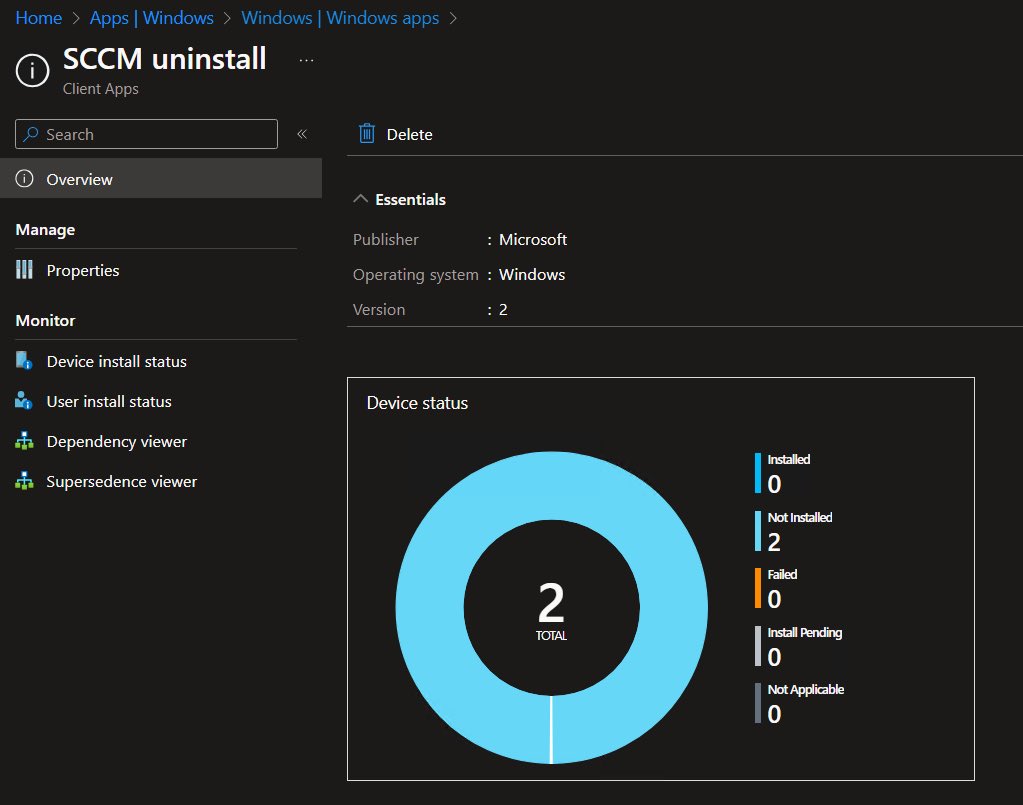Click the search magnifier icon
Viewport: 1023px width, 805px height.
[x=31, y=134]
